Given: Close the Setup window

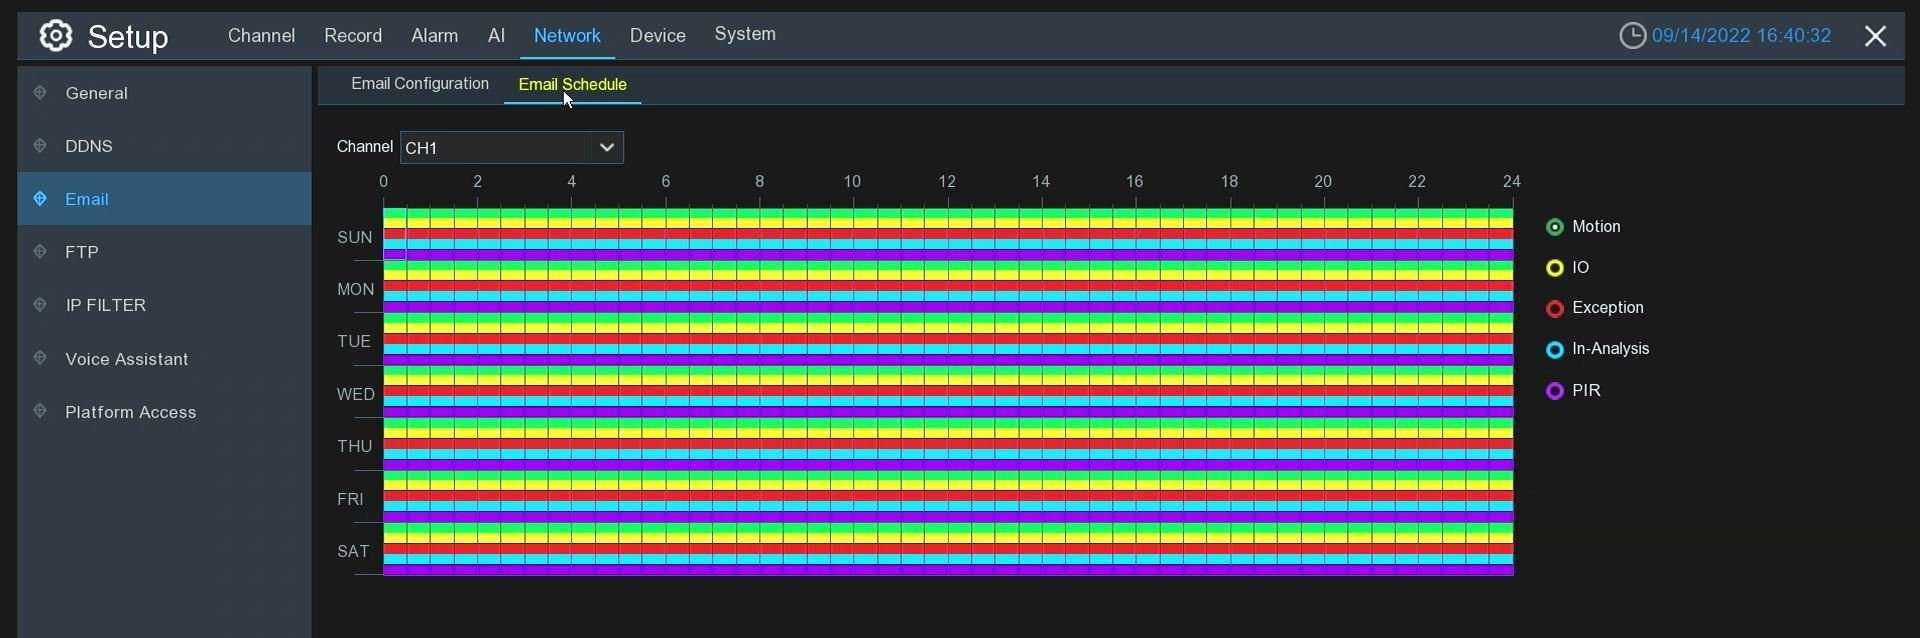Looking at the screenshot, I should [1875, 36].
